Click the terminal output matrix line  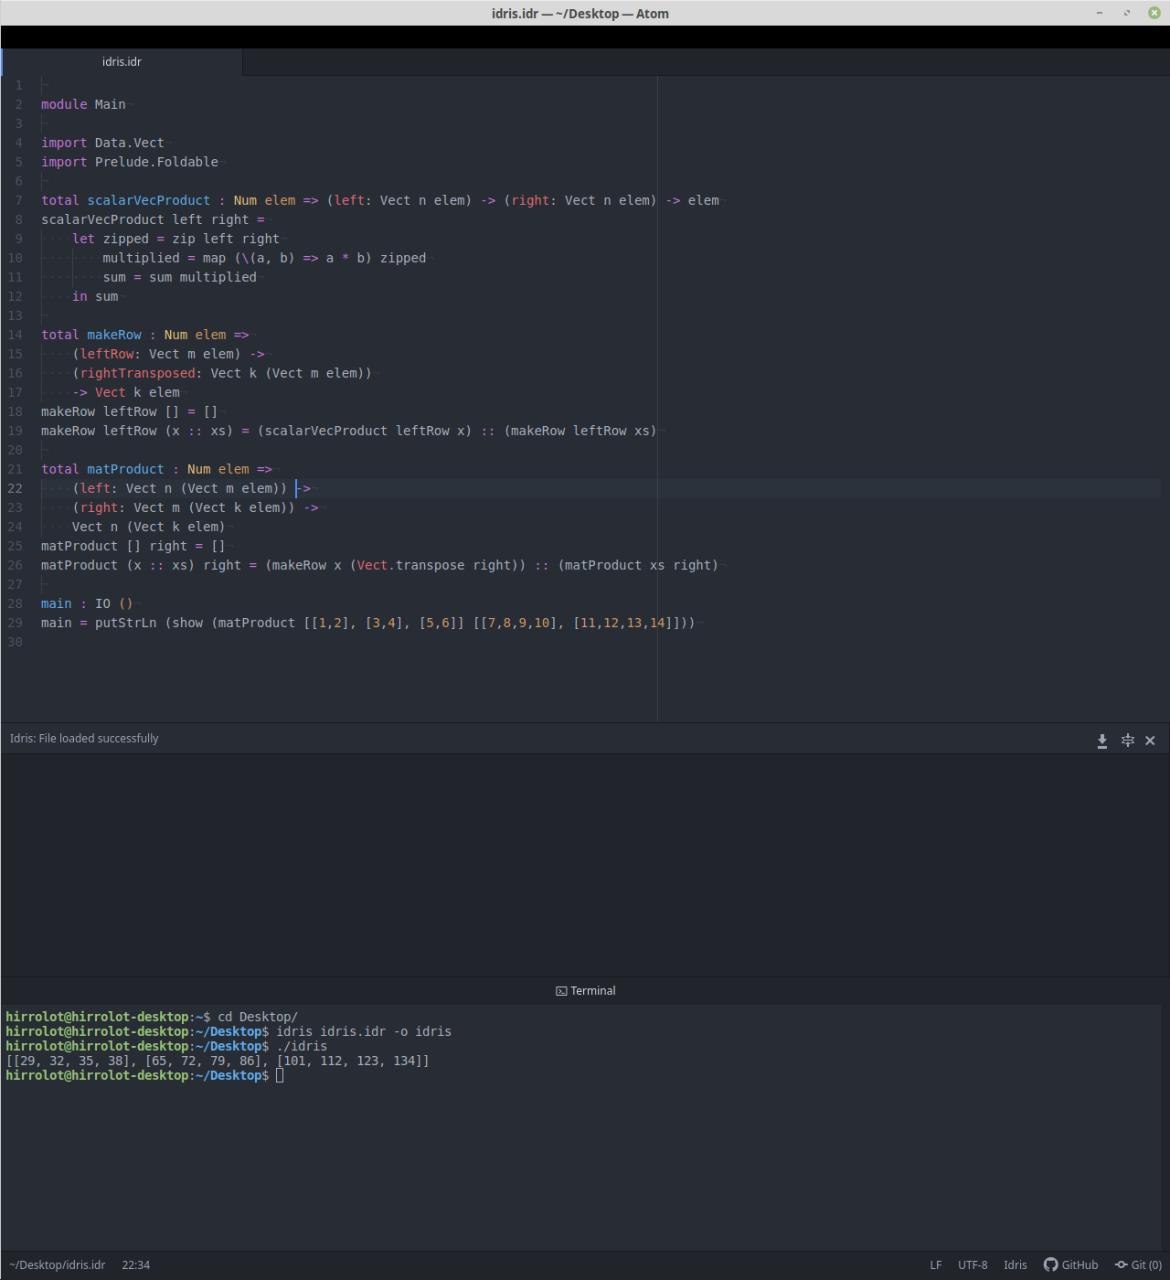(217, 1061)
